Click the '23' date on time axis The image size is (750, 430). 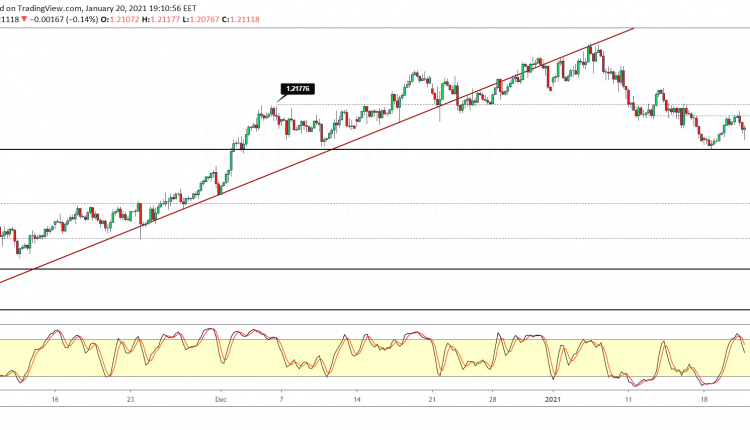click(131, 399)
